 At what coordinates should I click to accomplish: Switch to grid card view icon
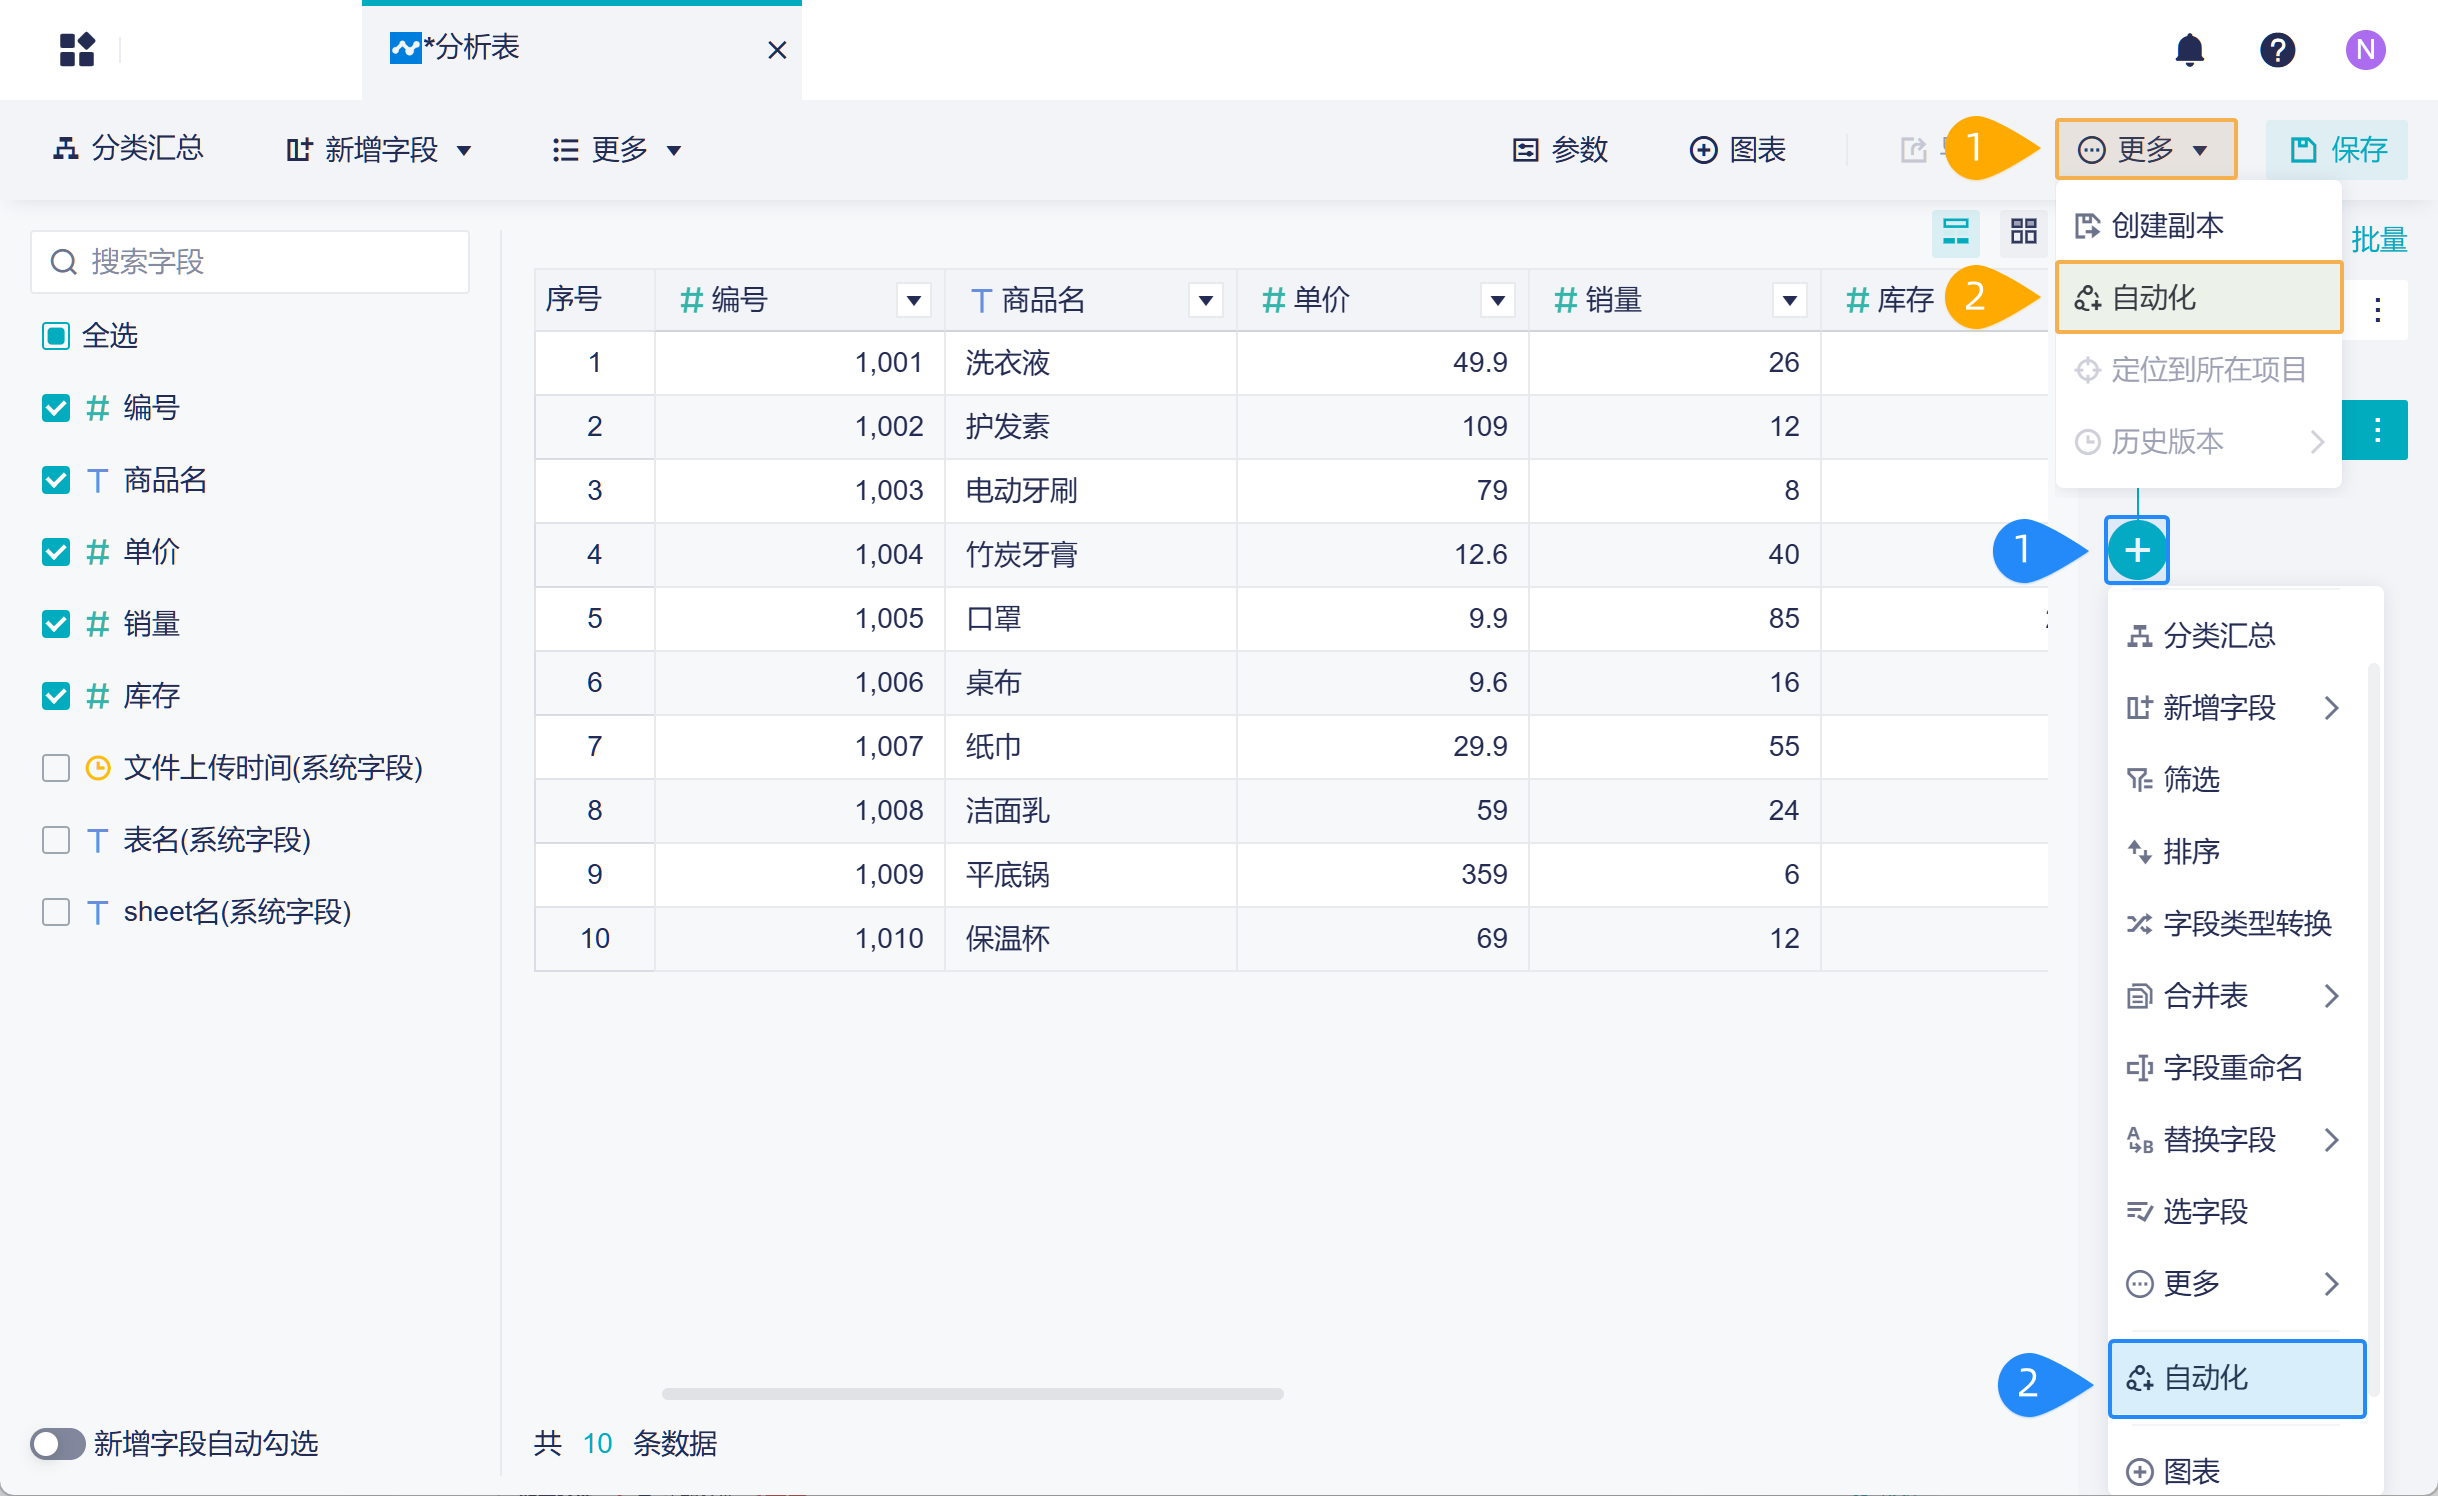(2024, 231)
